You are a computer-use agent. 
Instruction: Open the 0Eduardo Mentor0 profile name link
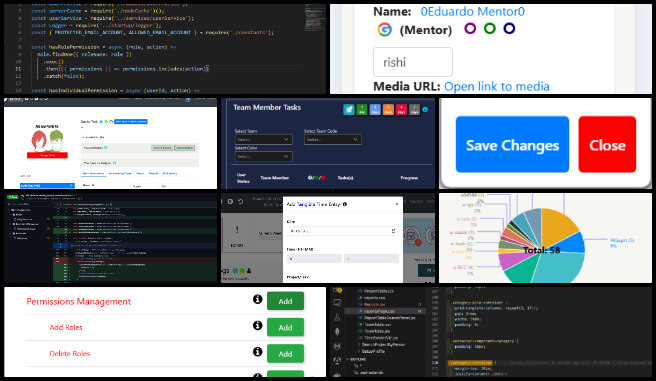click(x=472, y=12)
